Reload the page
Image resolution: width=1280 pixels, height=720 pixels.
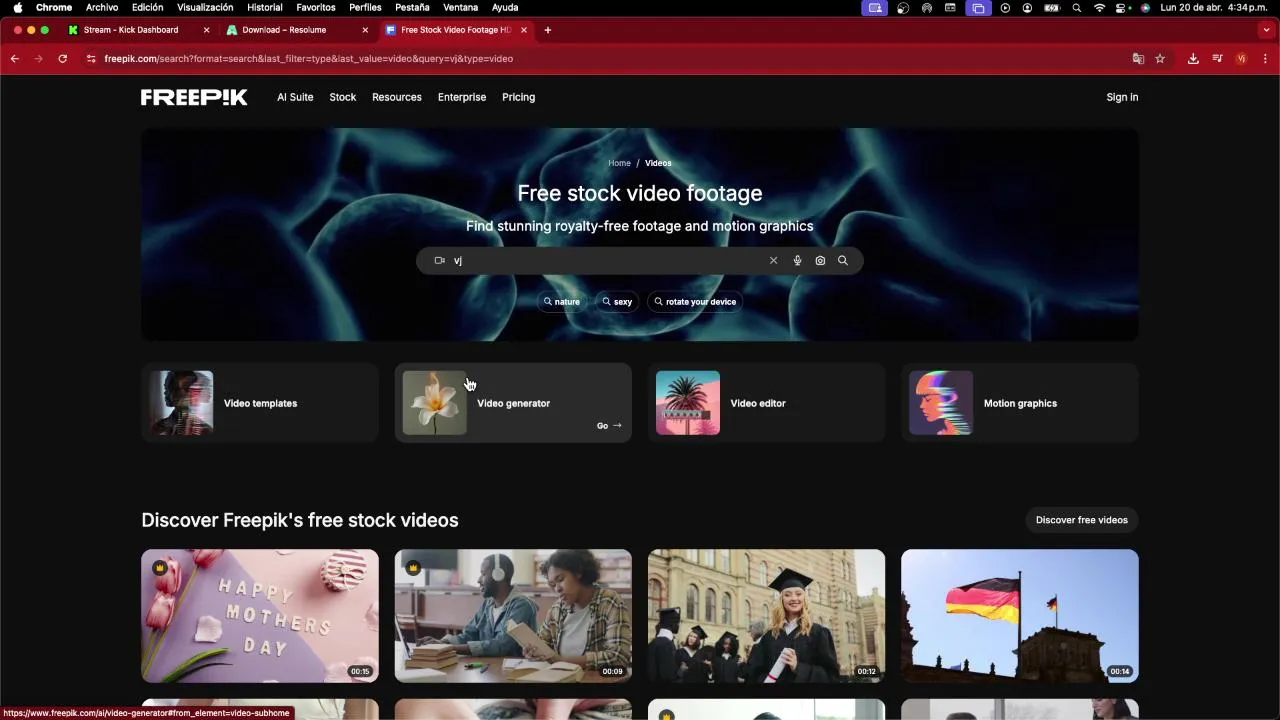pyautogui.click(x=63, y=59)
